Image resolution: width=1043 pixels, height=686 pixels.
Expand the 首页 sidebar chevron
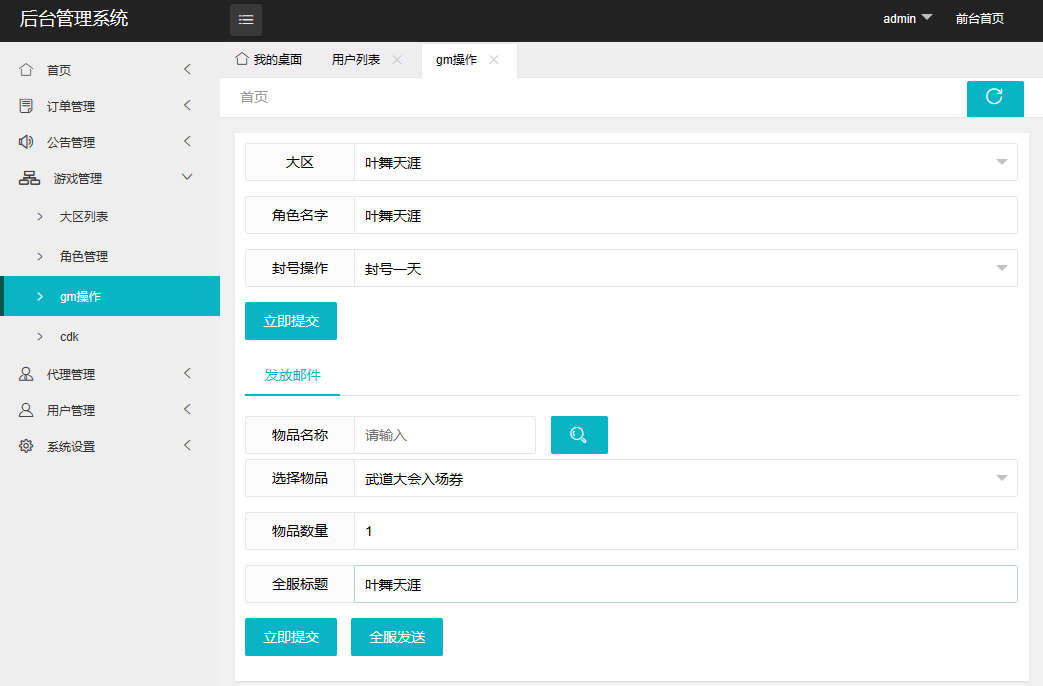coord(188,69)
